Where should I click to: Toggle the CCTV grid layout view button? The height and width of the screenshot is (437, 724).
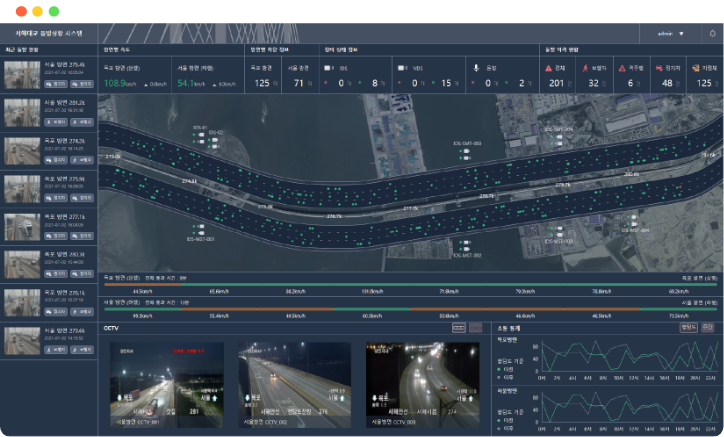459,327
